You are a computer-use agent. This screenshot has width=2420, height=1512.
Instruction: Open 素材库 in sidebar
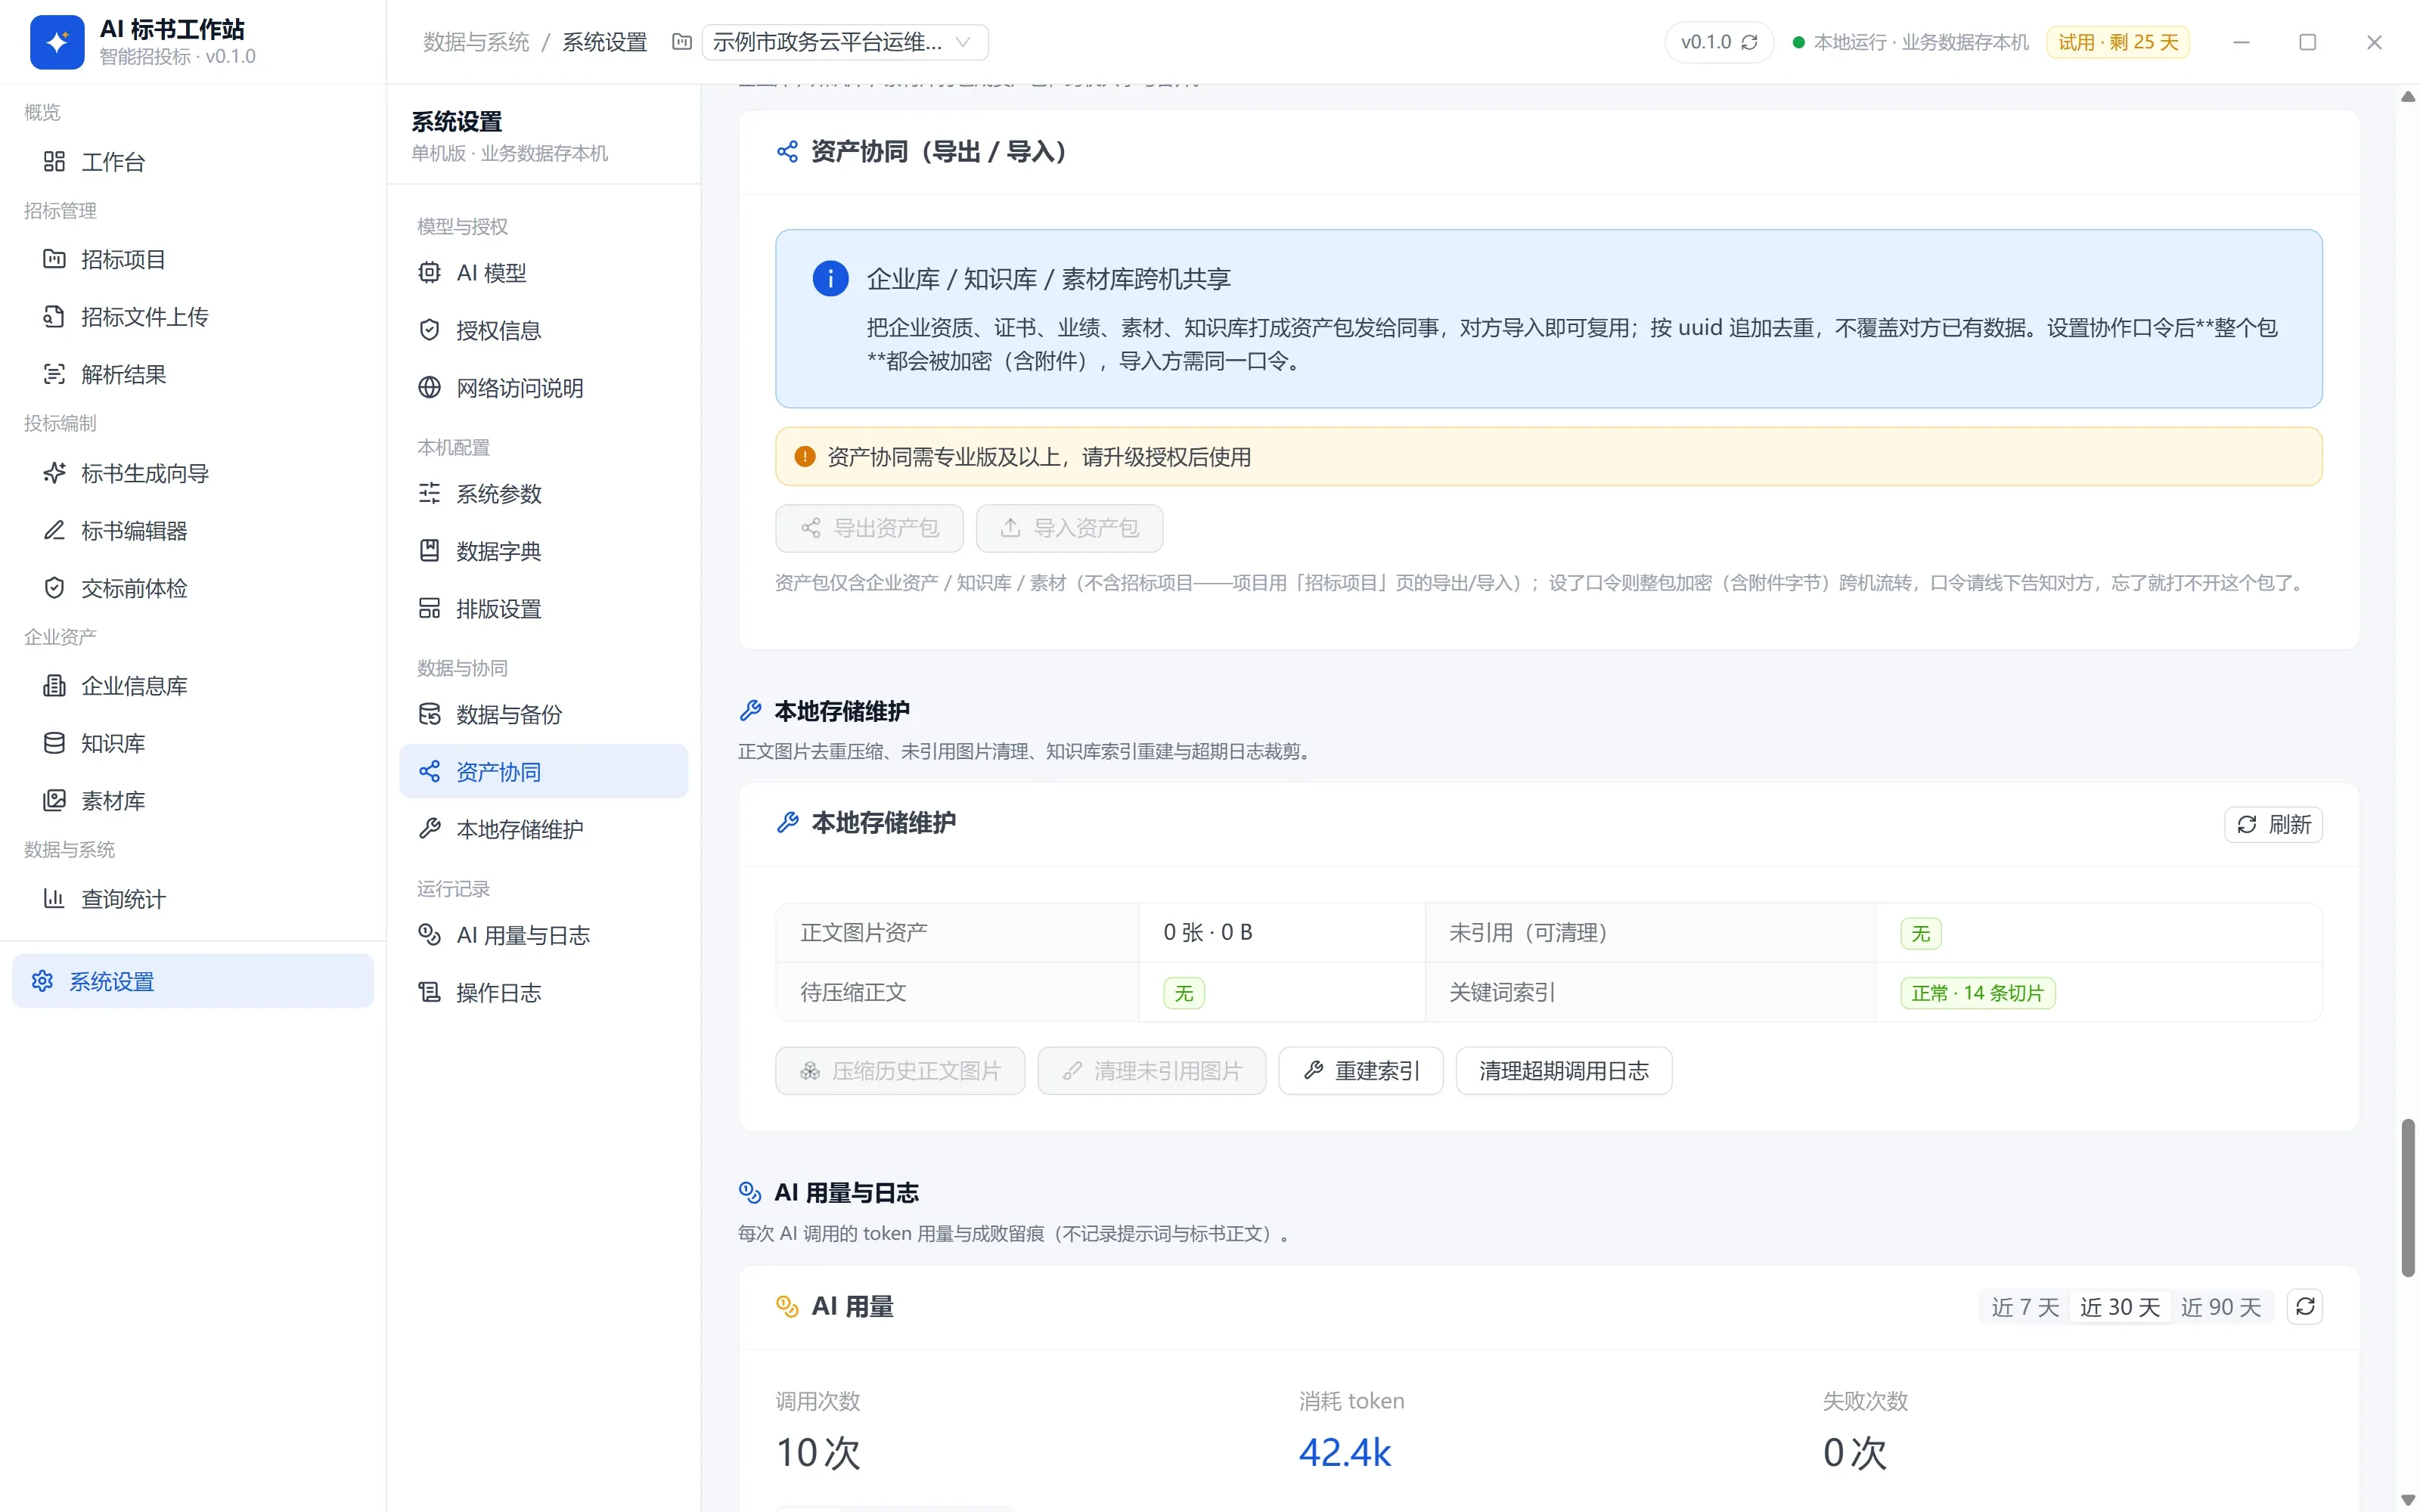193,801
